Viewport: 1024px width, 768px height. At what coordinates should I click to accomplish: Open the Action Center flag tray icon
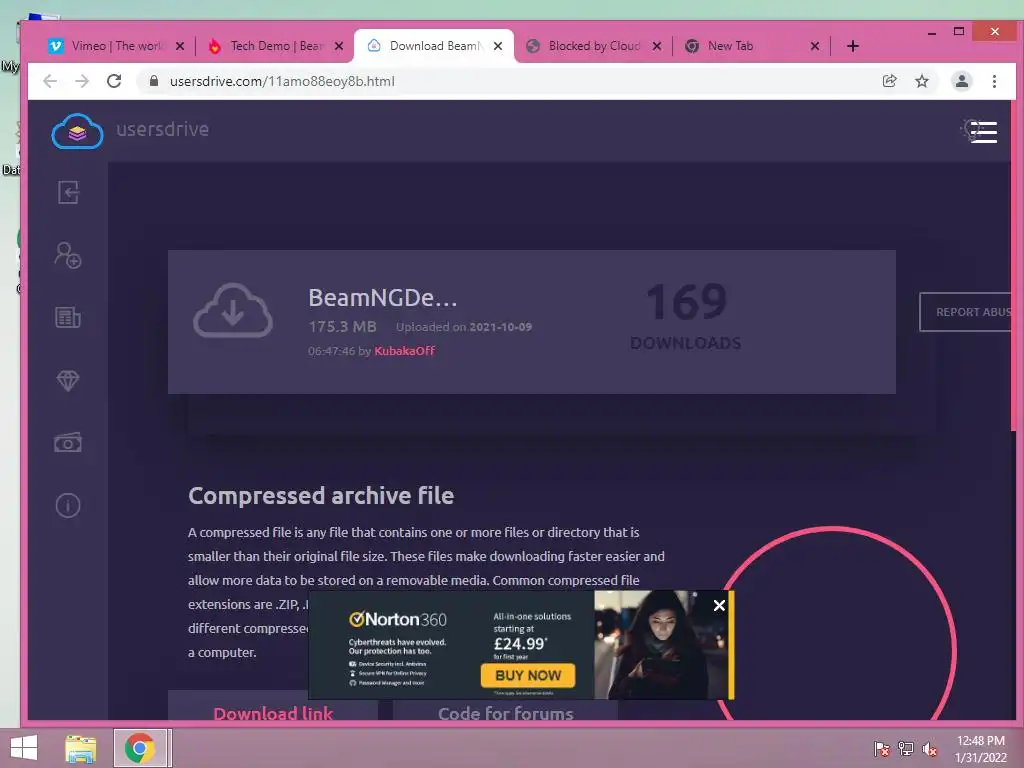(881, 749)
